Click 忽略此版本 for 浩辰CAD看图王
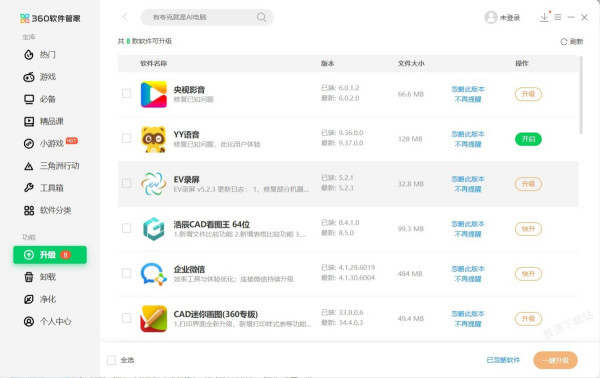600x378 pixels. [x=468, y=224]
